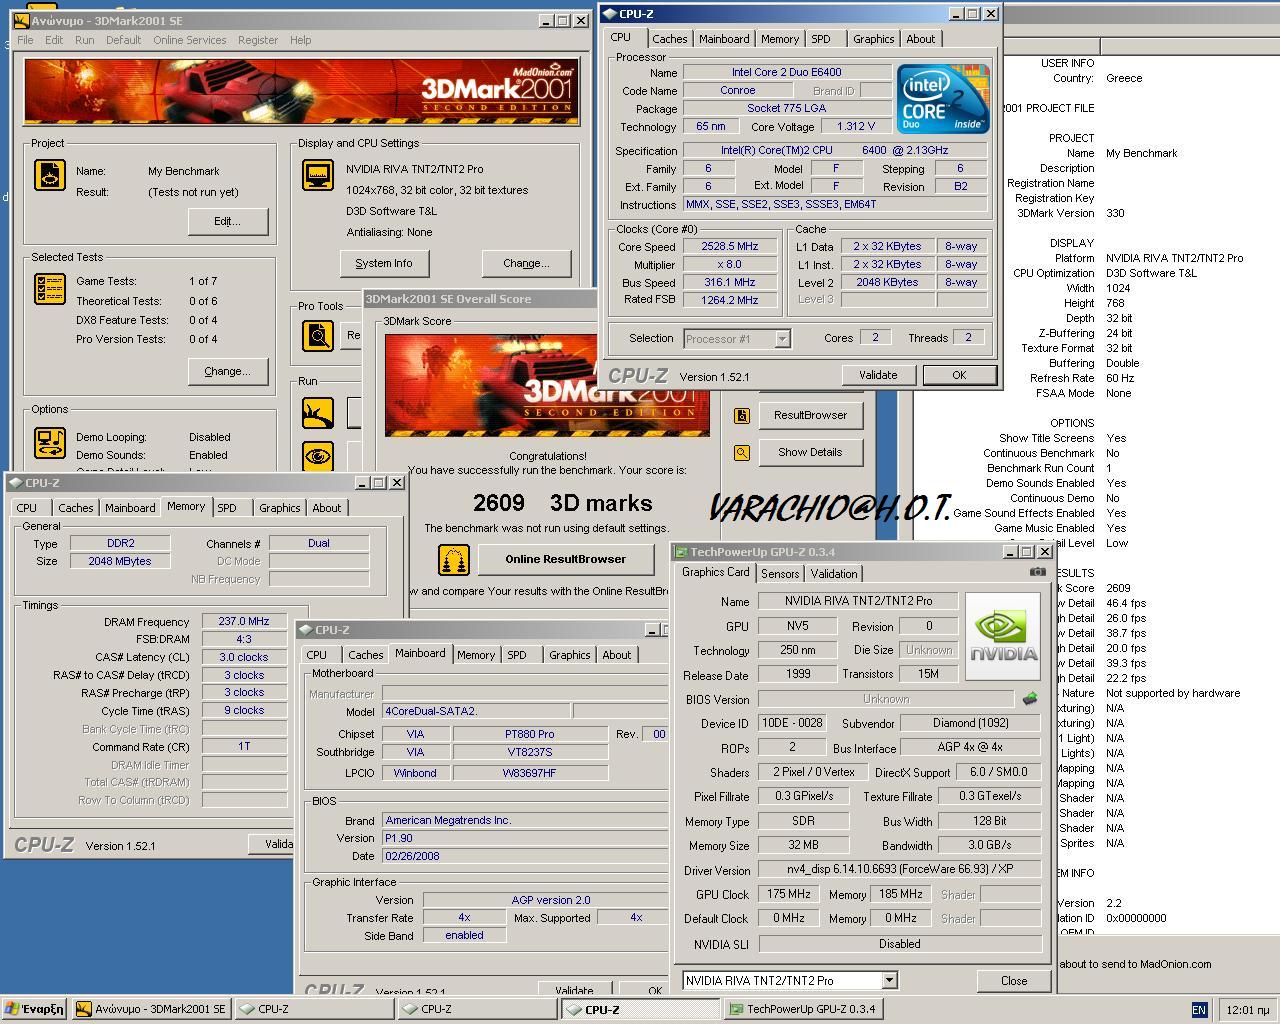Screen dimensions: 1280x1024
Task: Open the About tab in the top CPU-Z window
Action: [x=921, y=39]
